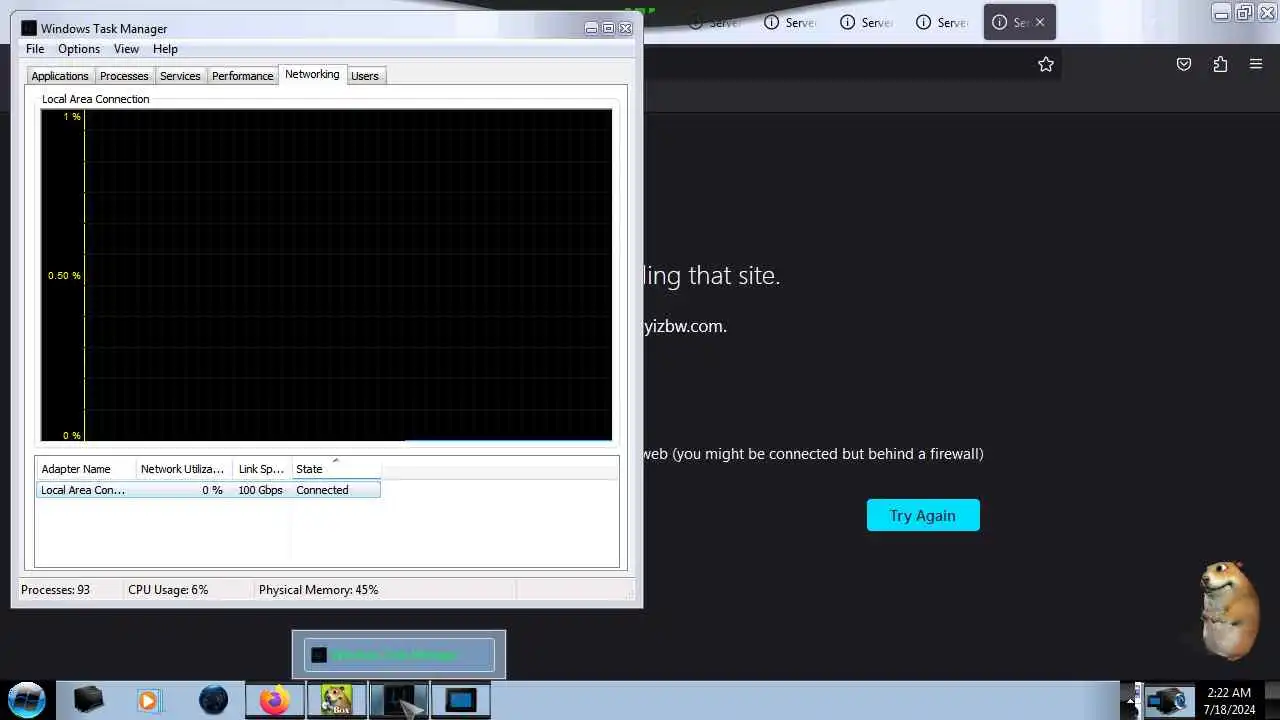Switch to the Performance tab
Image resolution: width=1280 pixels, height=720 pixels.
pos(242,76)
